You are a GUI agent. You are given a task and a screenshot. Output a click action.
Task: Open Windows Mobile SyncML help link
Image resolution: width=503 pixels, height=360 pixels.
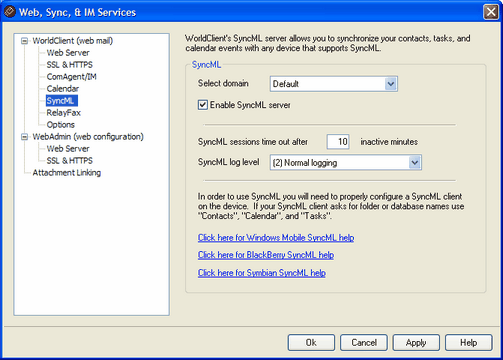276,238
